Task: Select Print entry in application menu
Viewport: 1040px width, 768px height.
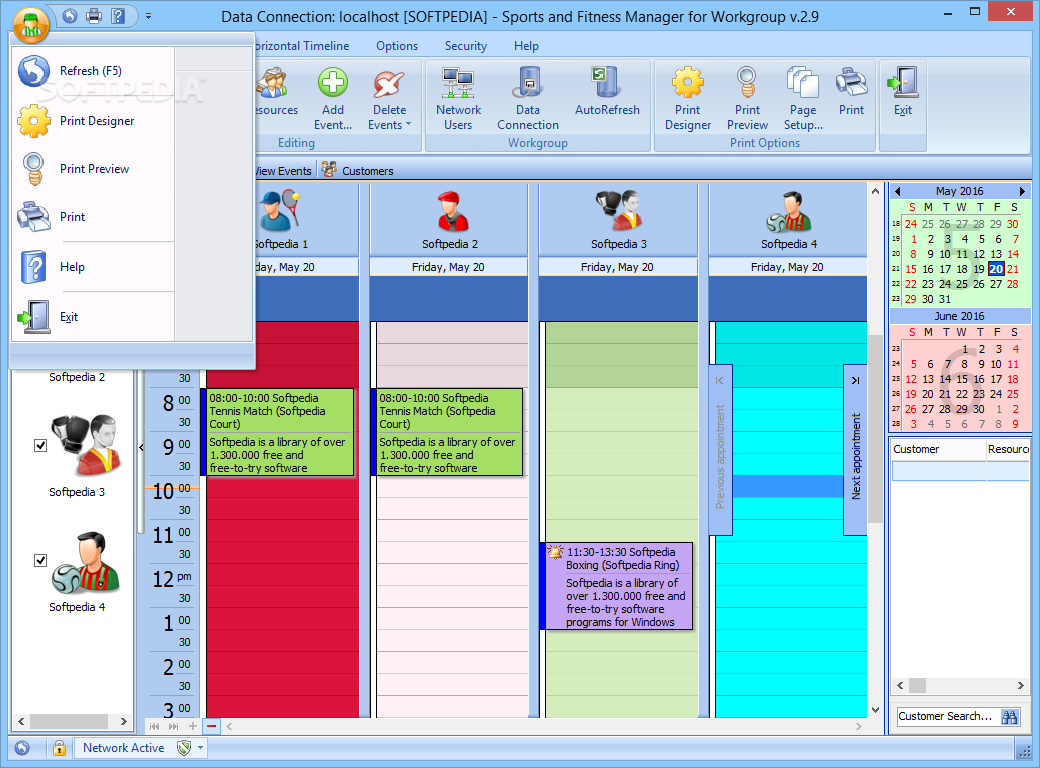Action: tap(92, 216)
